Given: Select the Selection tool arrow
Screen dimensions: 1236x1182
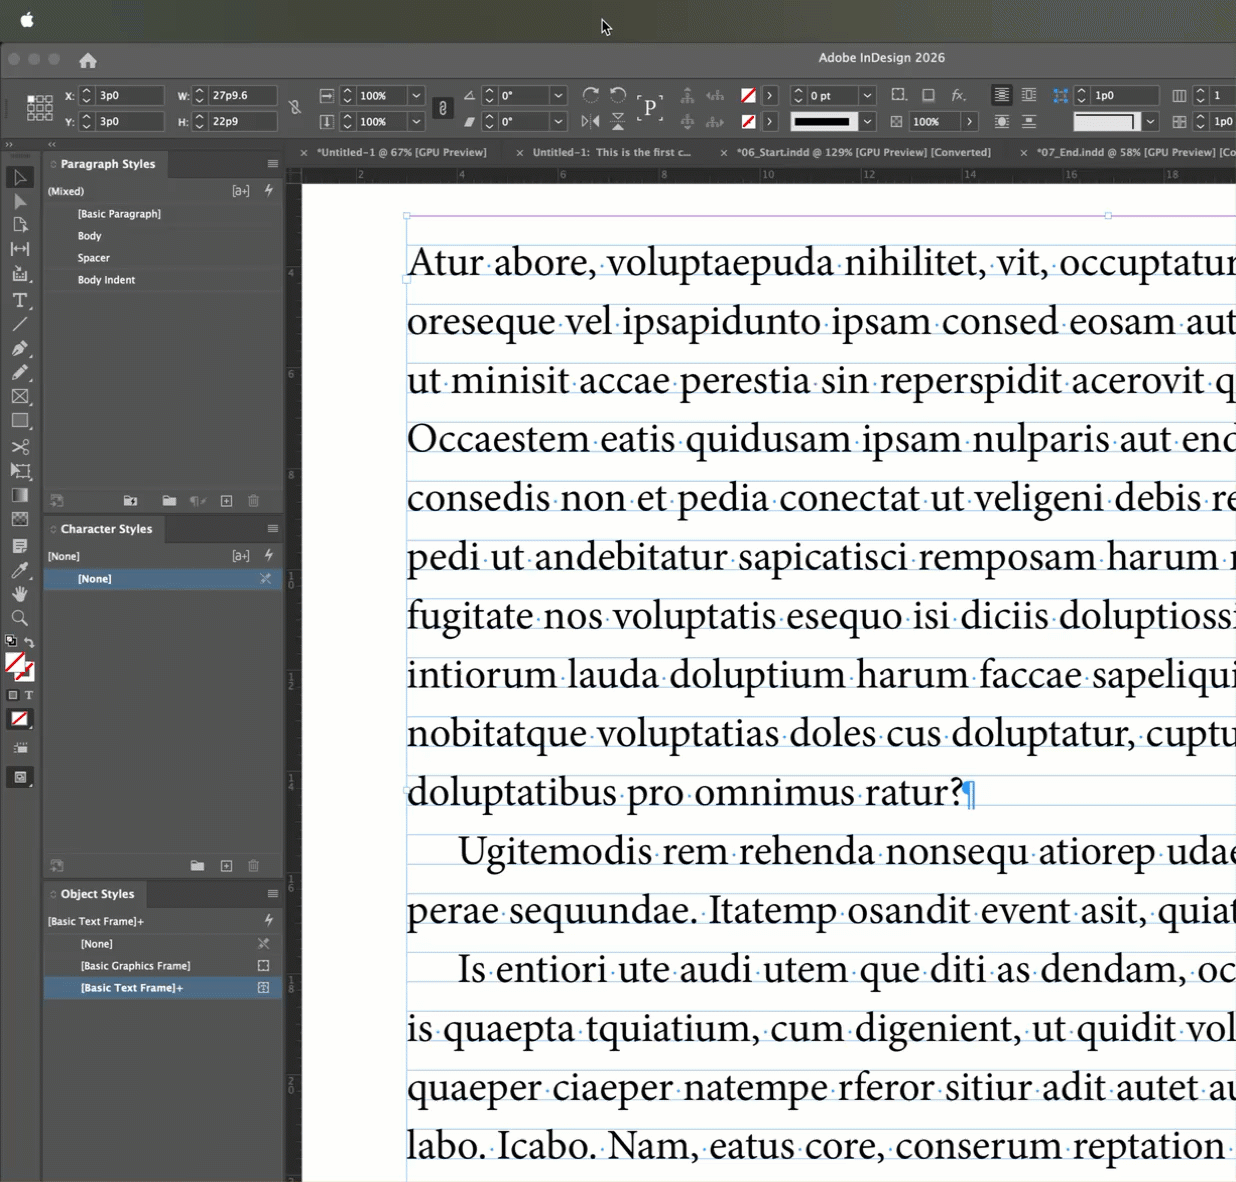Looking at the screenshot, I should 20,177.
